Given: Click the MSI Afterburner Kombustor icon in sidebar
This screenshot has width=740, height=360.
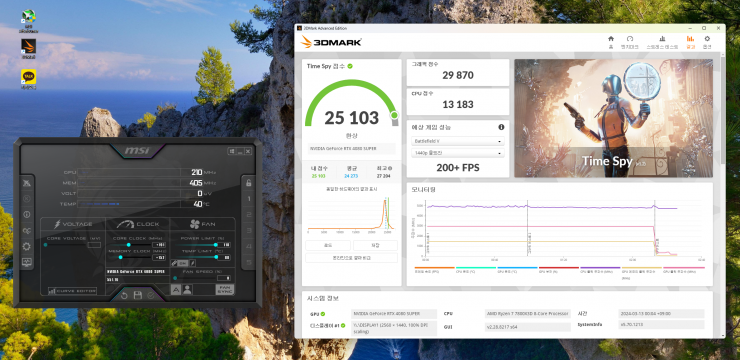Looking at the screenshot, I should click(27, 183).
